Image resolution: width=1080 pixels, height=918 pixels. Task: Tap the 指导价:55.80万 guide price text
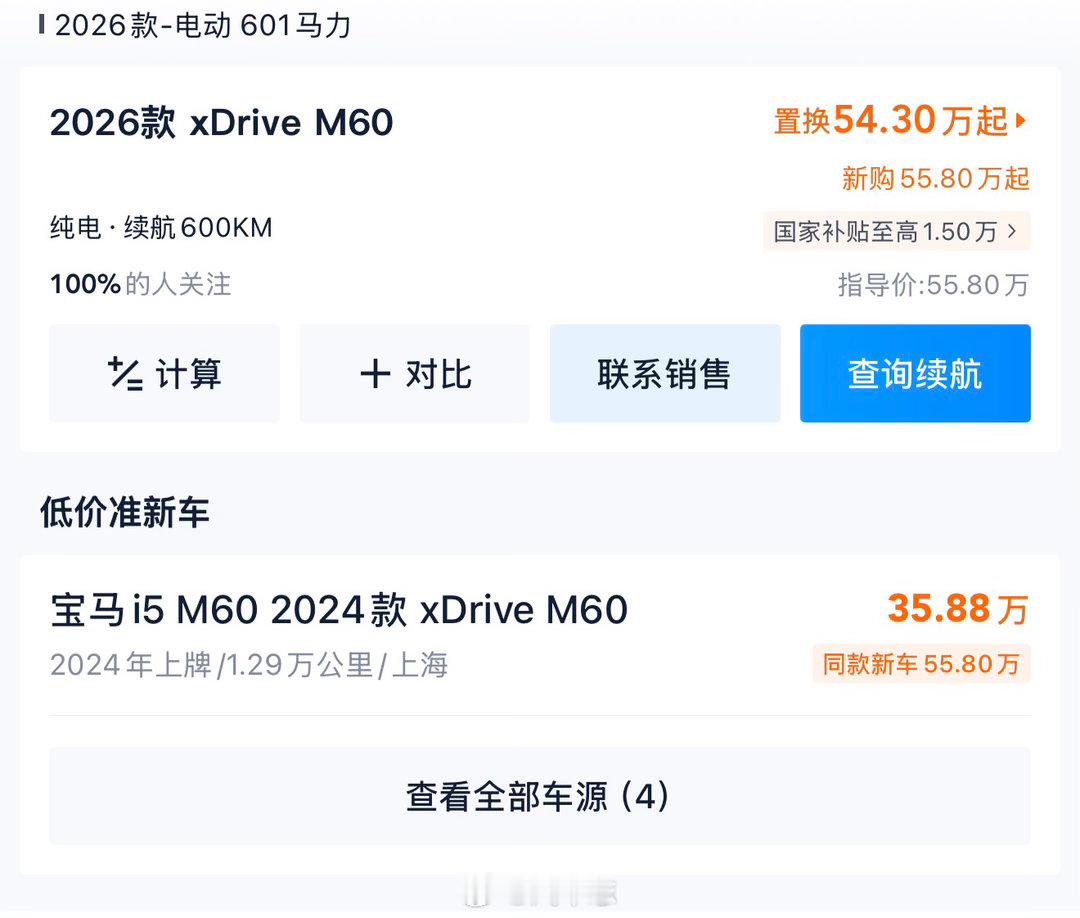point(933,284)
